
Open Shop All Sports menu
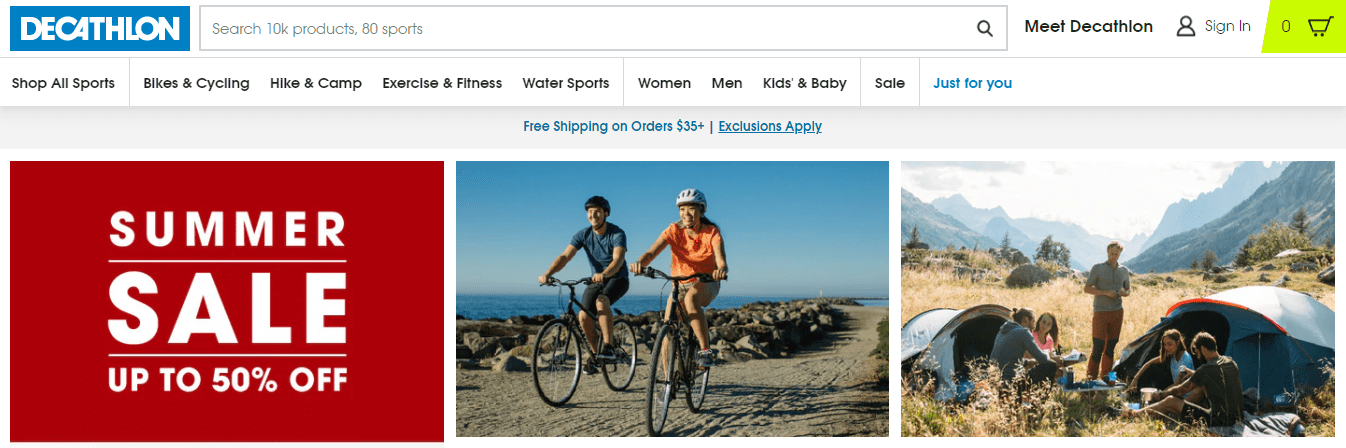point(63,83)
